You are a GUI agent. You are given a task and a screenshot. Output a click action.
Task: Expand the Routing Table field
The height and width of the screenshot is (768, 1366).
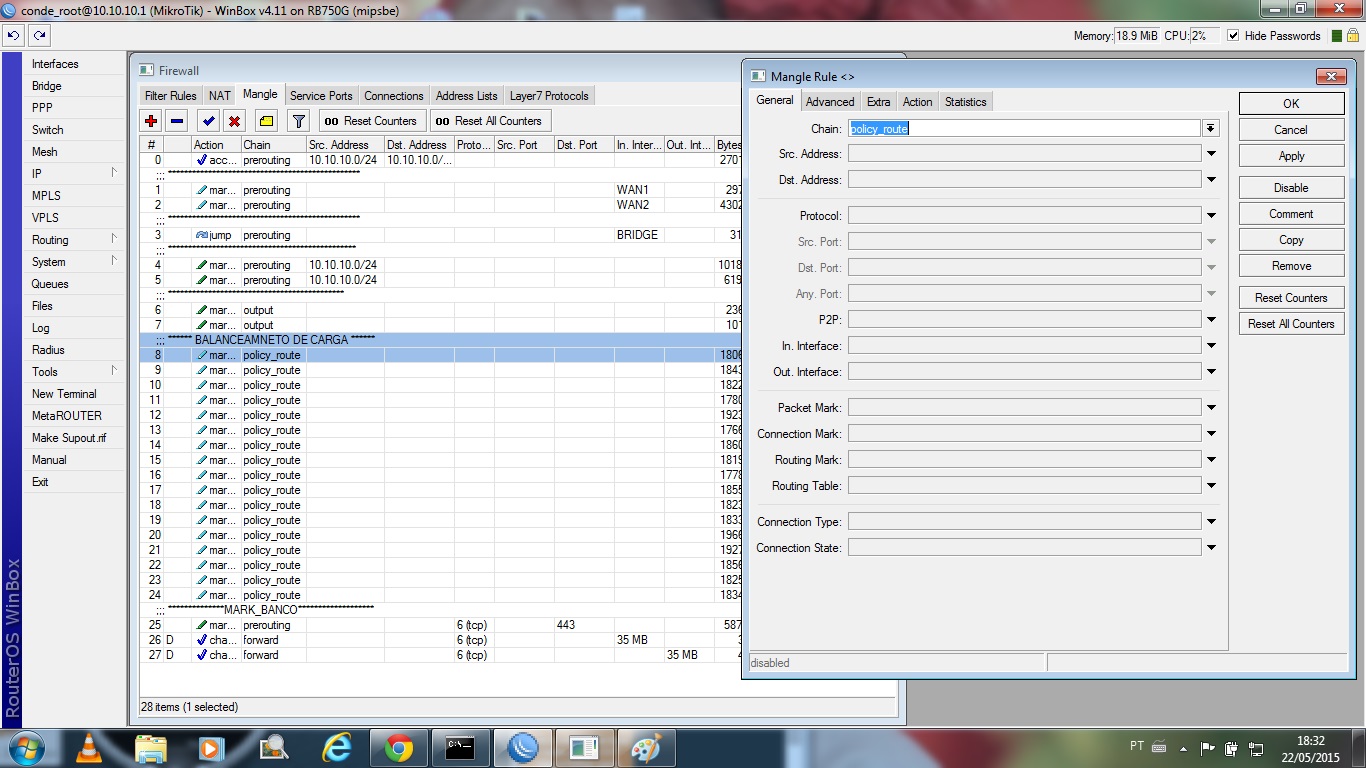click(1211, 486)
